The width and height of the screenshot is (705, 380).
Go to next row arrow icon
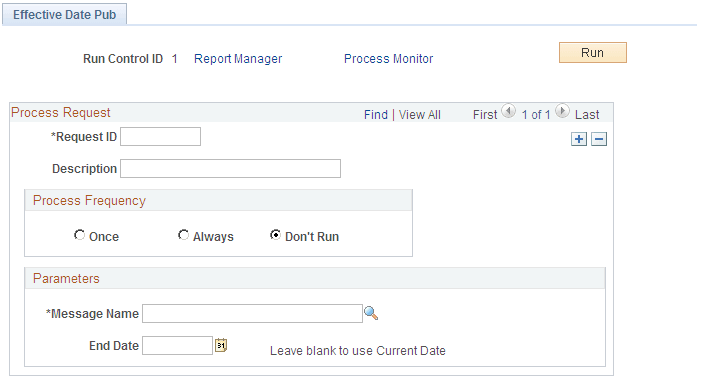562,111
